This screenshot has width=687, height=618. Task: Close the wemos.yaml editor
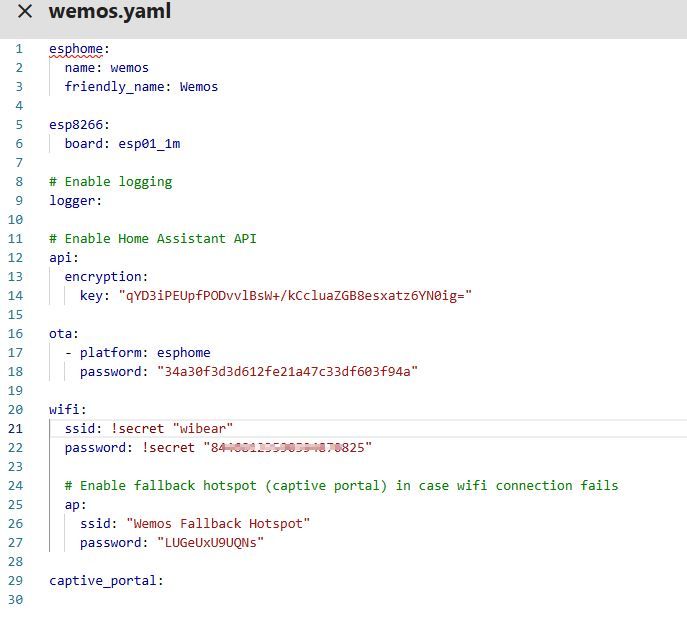pos(25,12)
